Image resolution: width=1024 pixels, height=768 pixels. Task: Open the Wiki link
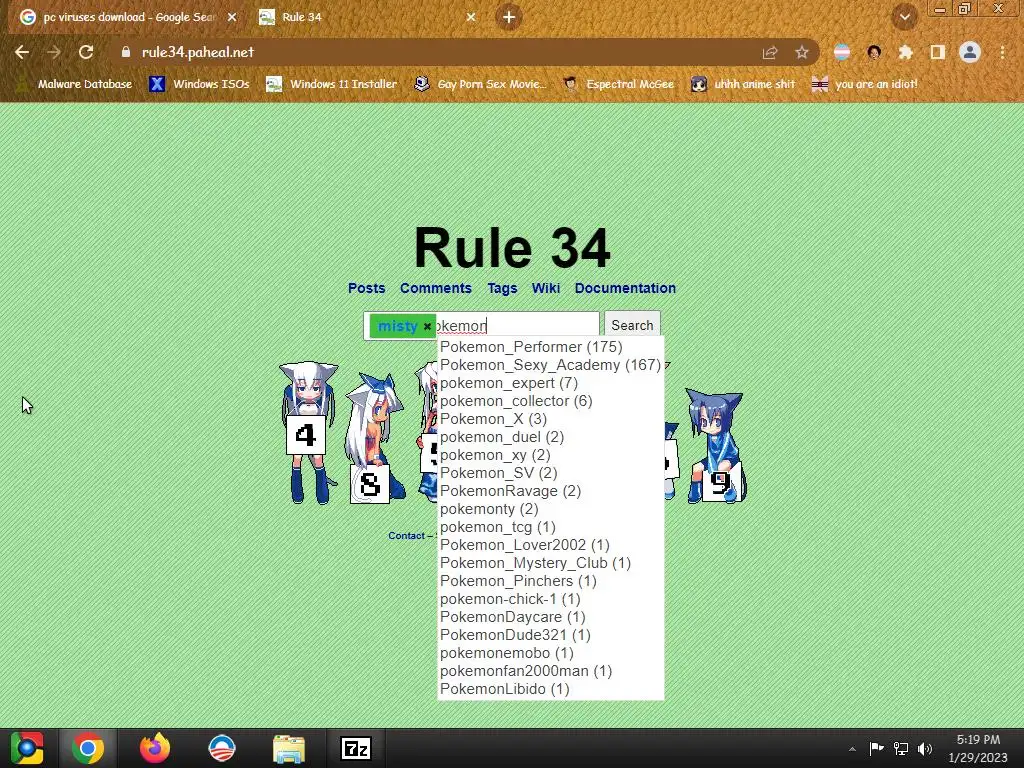pyautogui.click(x=546, y=288)
